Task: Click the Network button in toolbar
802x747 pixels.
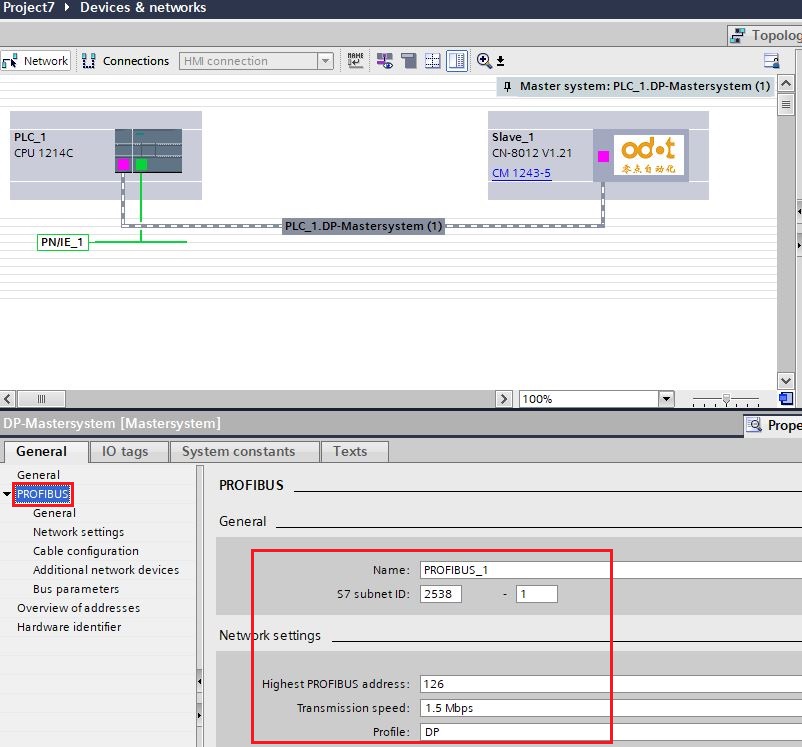Action: [36, 61]
